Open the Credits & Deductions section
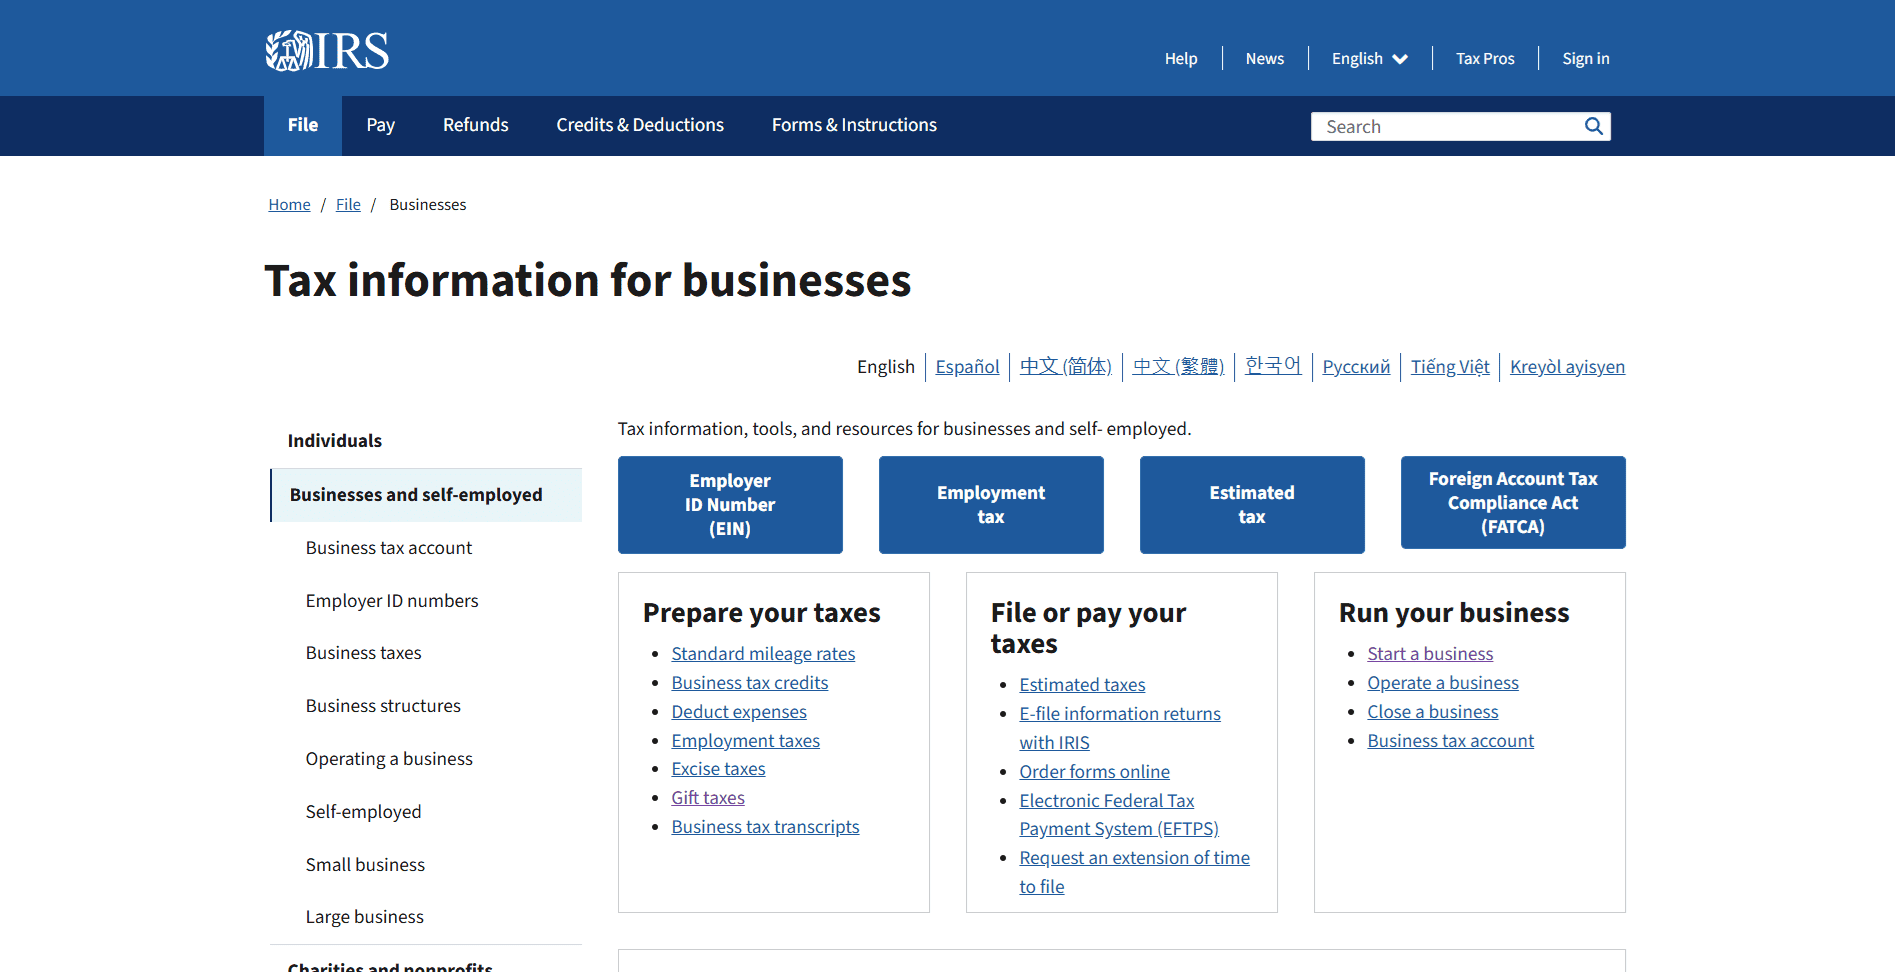The image size is (1895, 972). (x=639, y=124)
